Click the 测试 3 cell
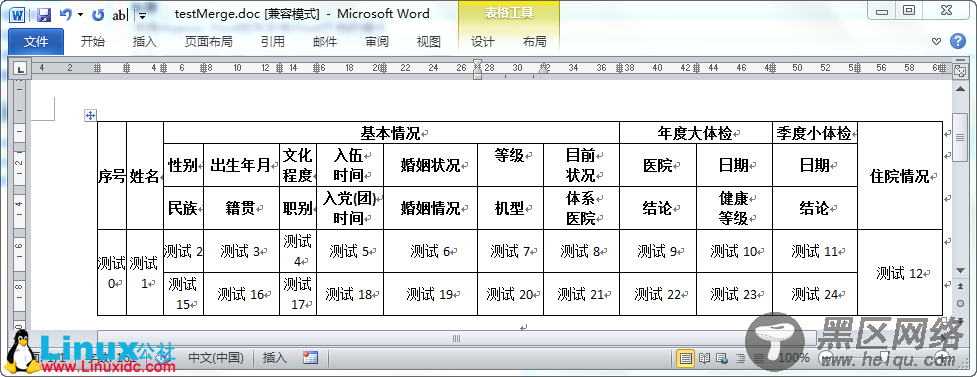977x377 pixels. [241, 251]
